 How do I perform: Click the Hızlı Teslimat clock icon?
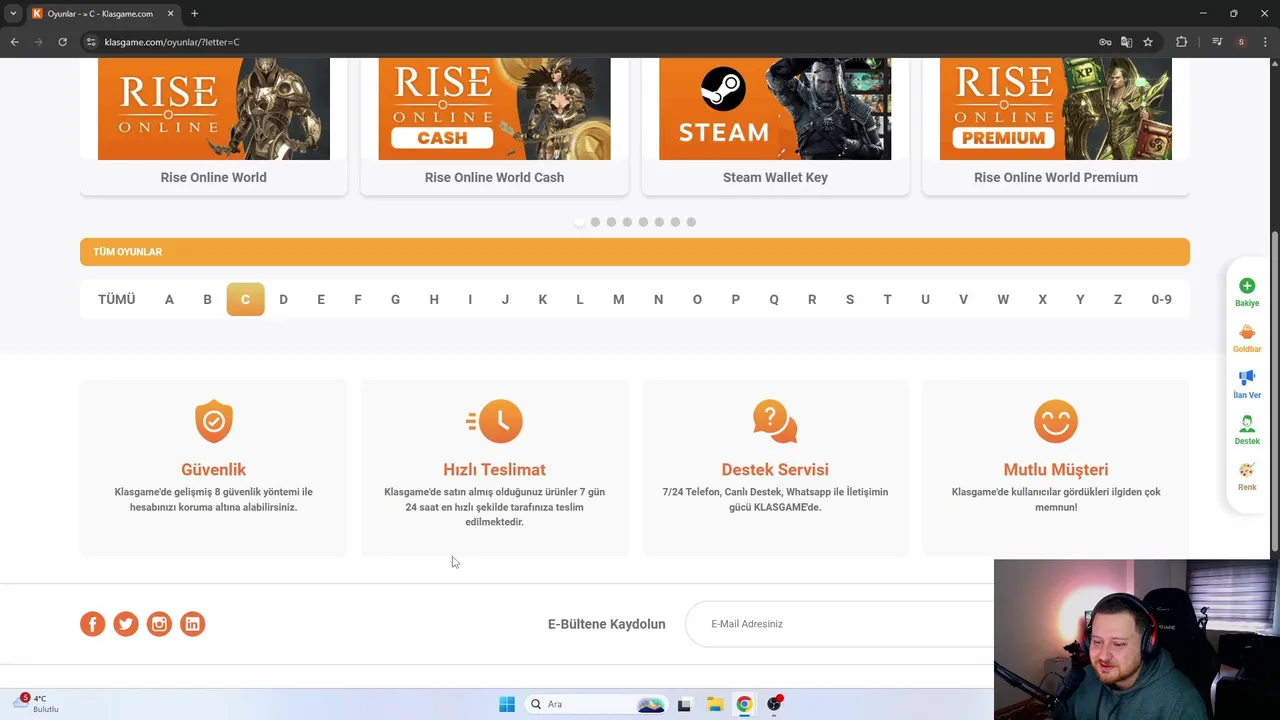(494, 421)
